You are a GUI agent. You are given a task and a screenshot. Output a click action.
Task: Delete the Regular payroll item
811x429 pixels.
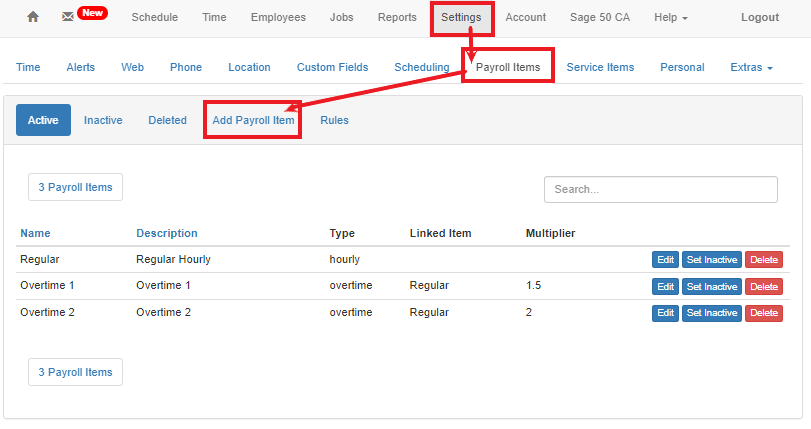pyautogui.click(x=764, y=260)
